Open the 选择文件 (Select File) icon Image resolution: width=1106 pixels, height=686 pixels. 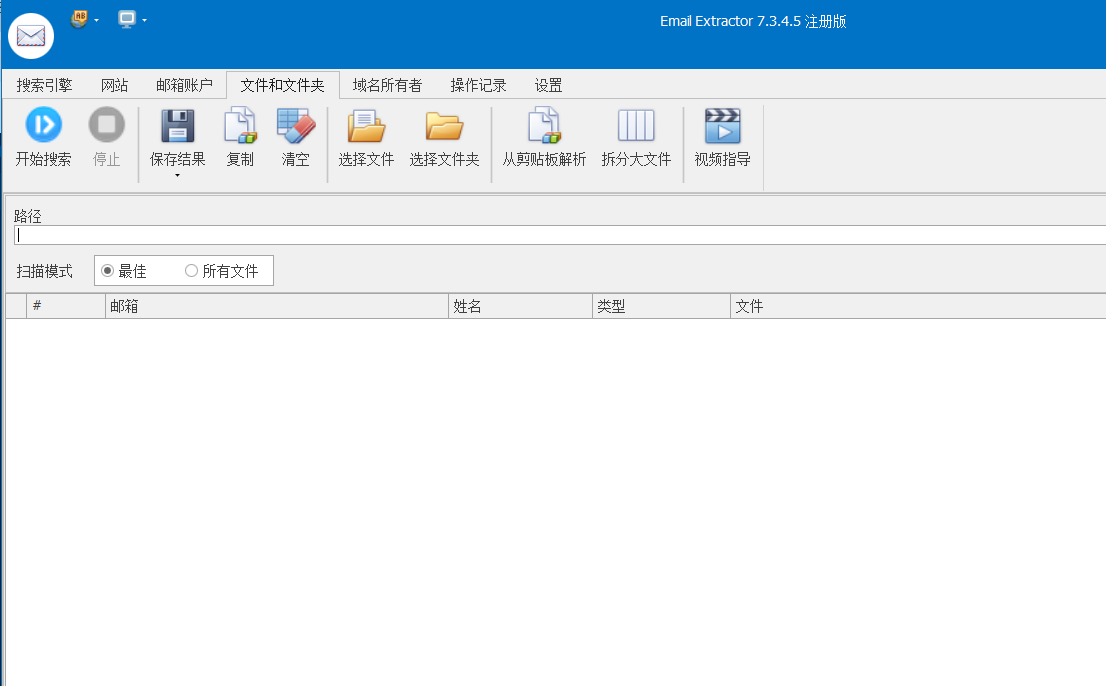tap(366, 125)
